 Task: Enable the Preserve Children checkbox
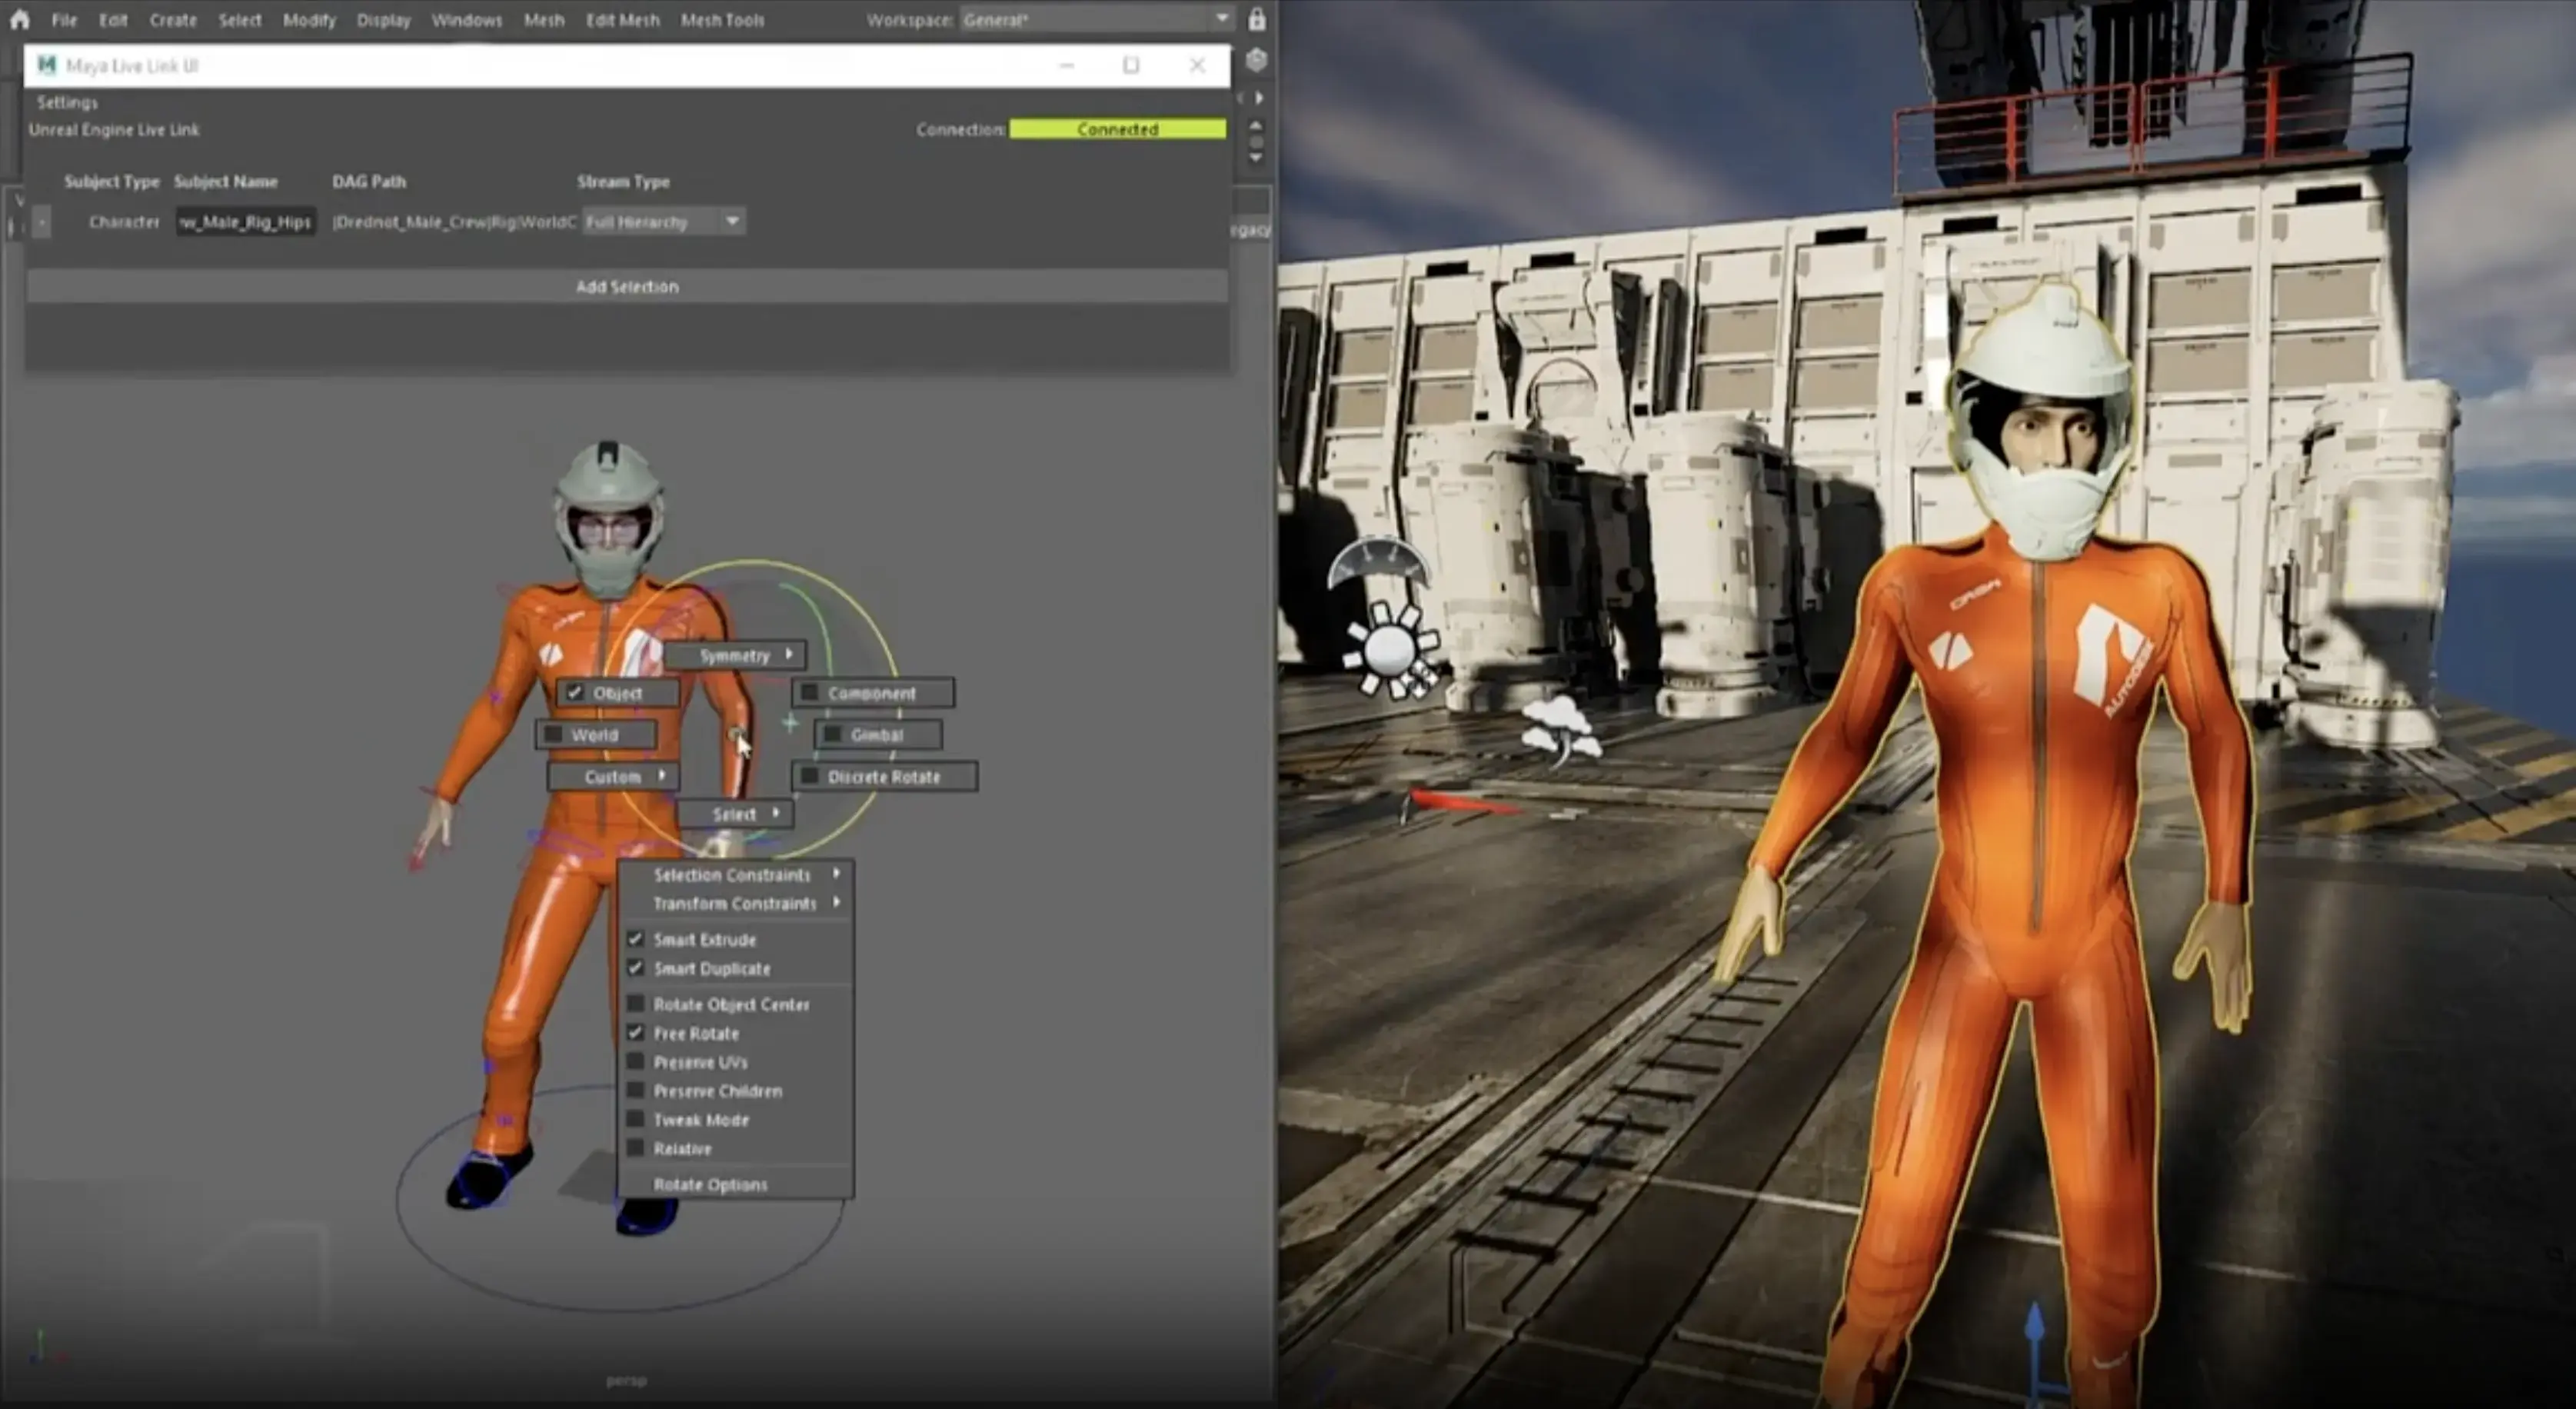635,1091
